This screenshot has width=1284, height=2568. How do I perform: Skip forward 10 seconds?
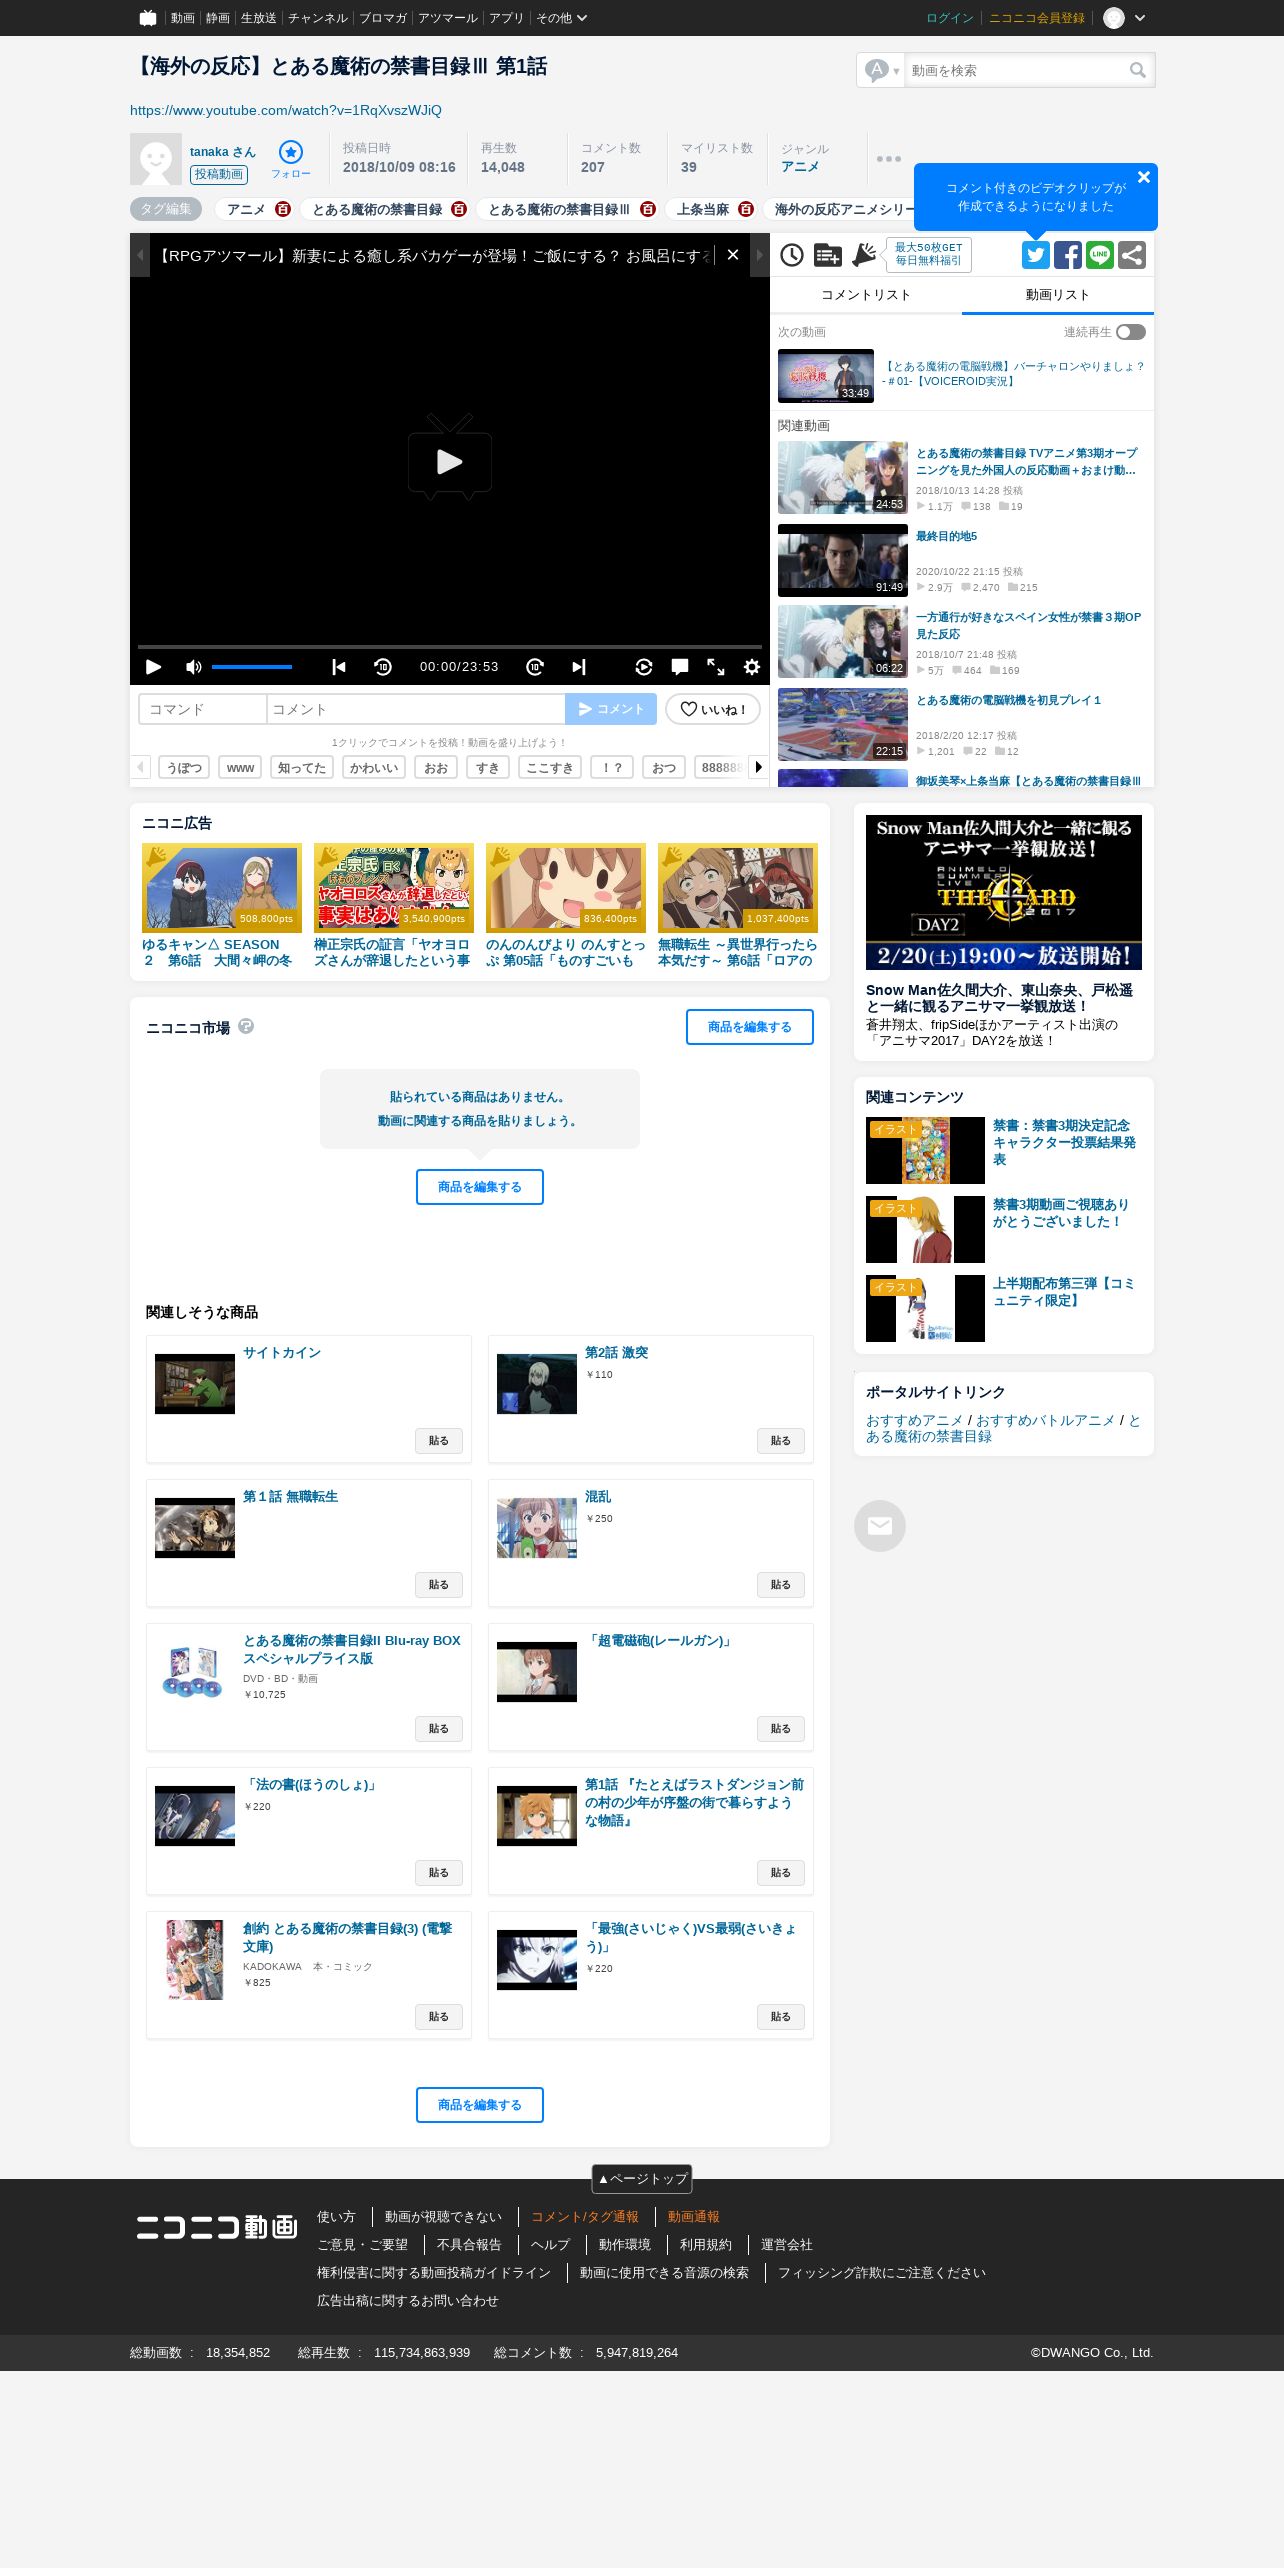tap(535, 667)
